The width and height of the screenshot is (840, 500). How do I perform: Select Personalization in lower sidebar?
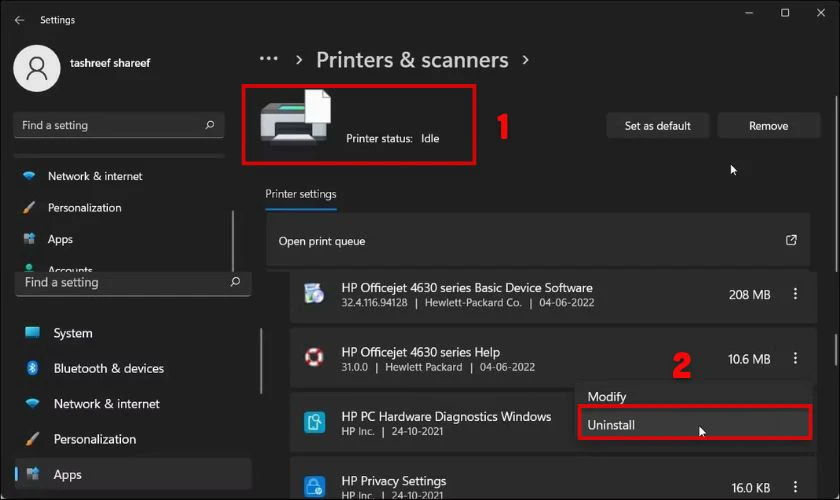point(95,439)
